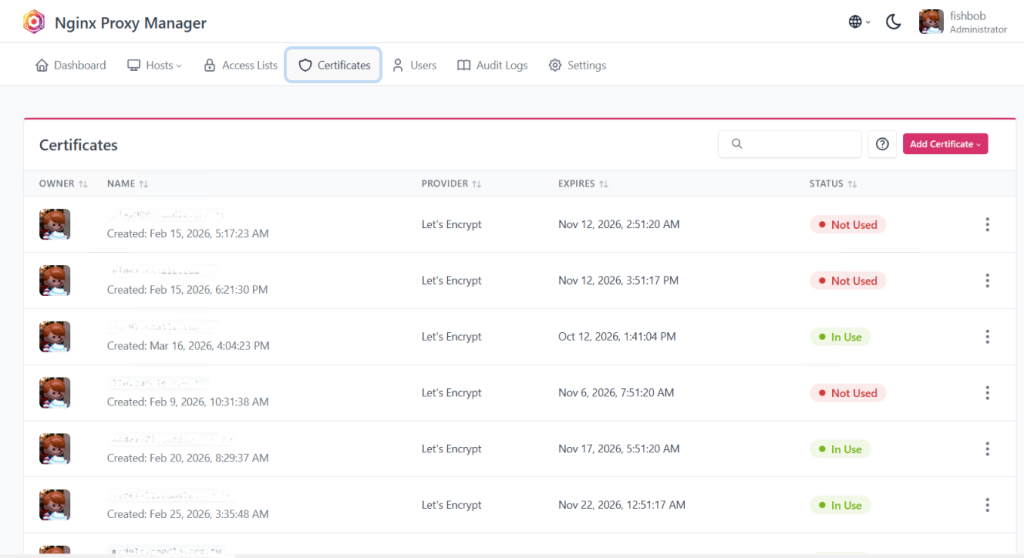Click Not Used badge expiring Nov 6

tap(848, 393)
